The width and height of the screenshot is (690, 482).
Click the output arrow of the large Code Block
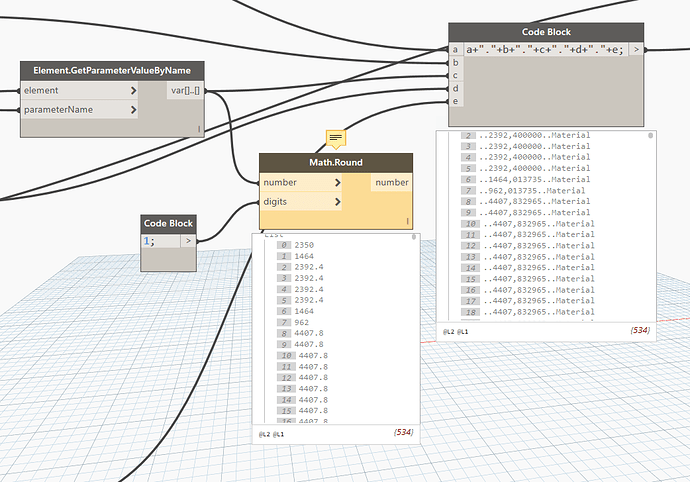click(637, 49)
